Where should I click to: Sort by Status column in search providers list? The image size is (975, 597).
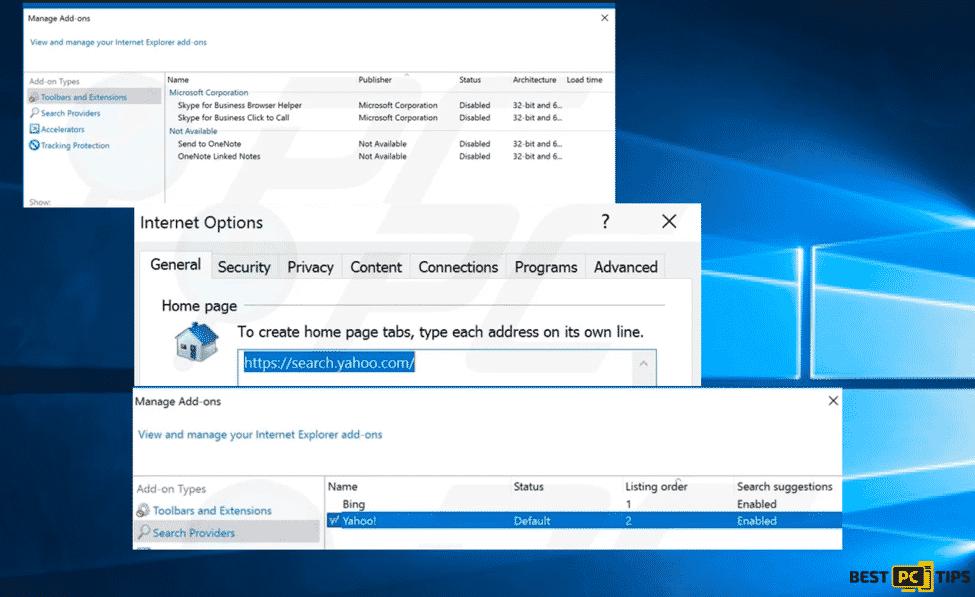click(529, 486)
